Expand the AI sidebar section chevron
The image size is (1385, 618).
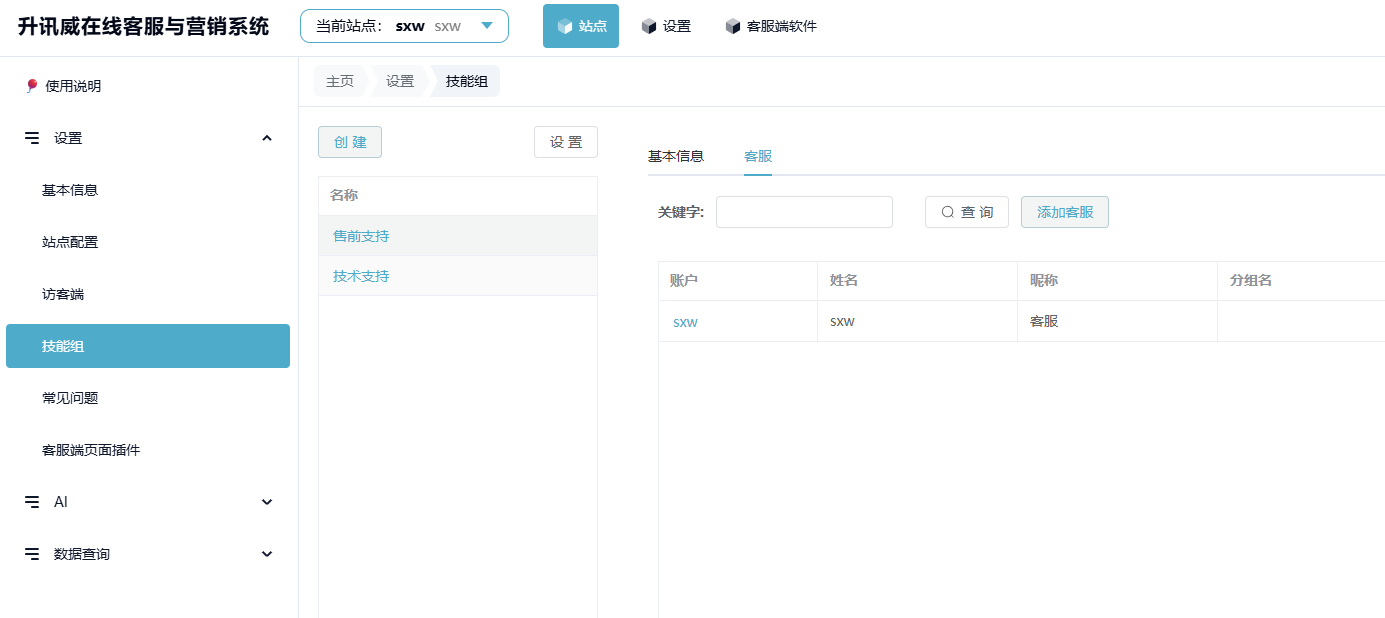pos(267,502)
